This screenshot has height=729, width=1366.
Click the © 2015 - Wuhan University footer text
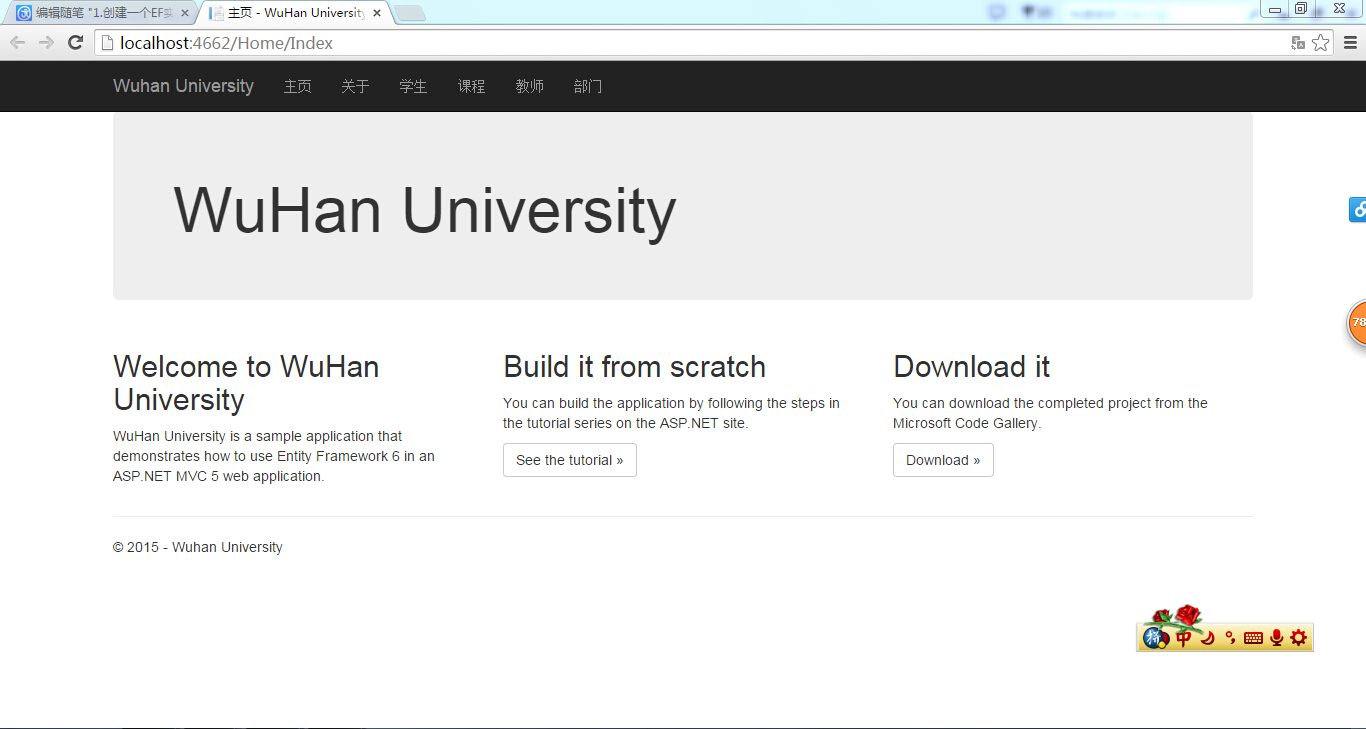point(197,547)
